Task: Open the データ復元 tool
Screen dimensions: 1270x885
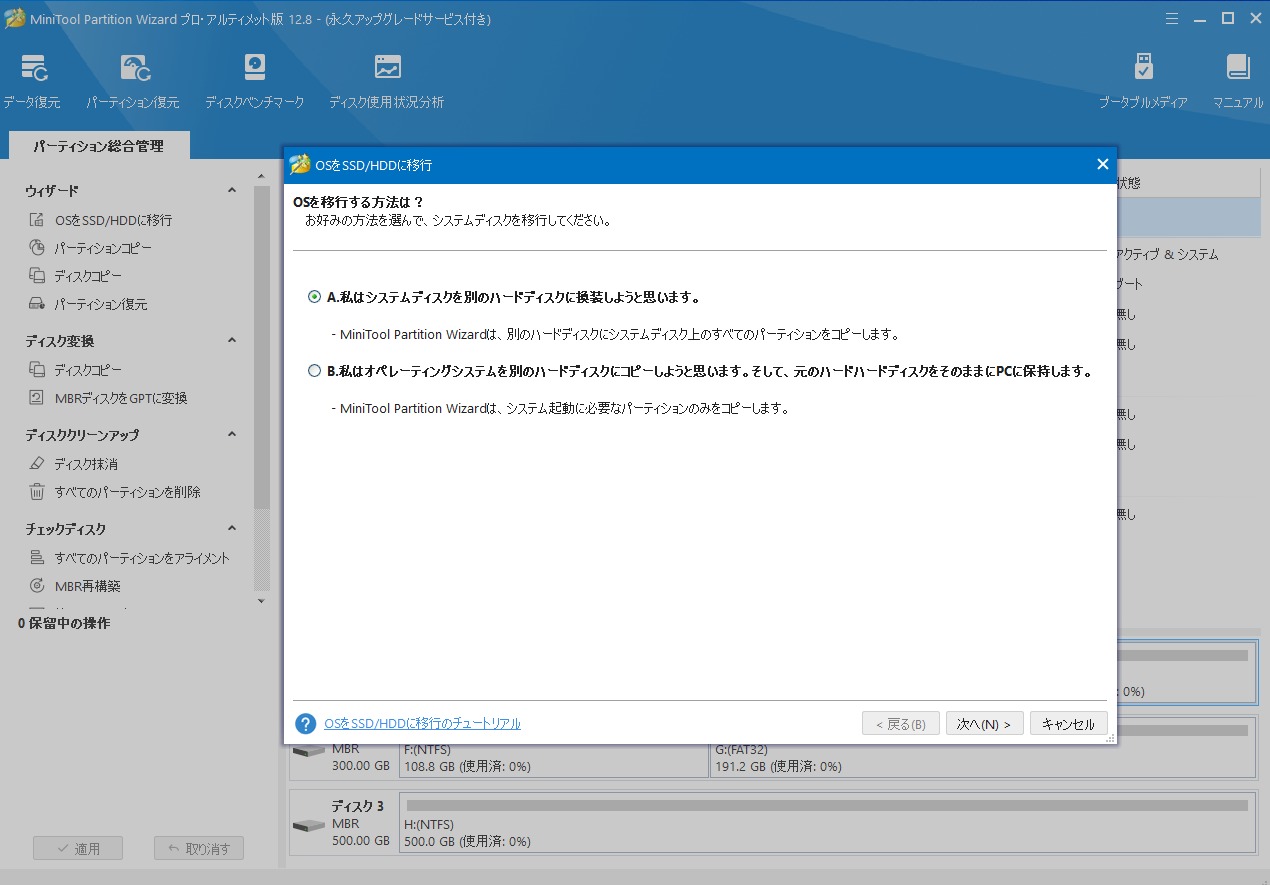Action: pyautogui.click(x=33, y=80)
